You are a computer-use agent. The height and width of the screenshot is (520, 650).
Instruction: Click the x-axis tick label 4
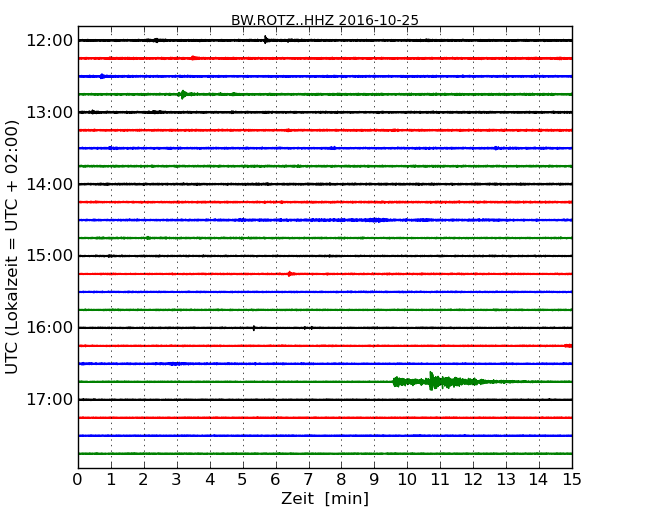[210, 480]
